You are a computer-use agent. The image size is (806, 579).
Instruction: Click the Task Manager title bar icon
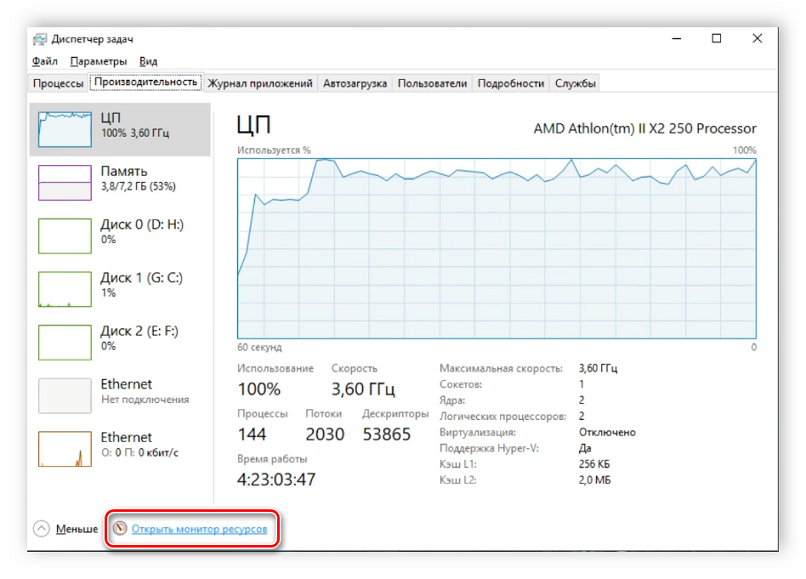(39, 39)
